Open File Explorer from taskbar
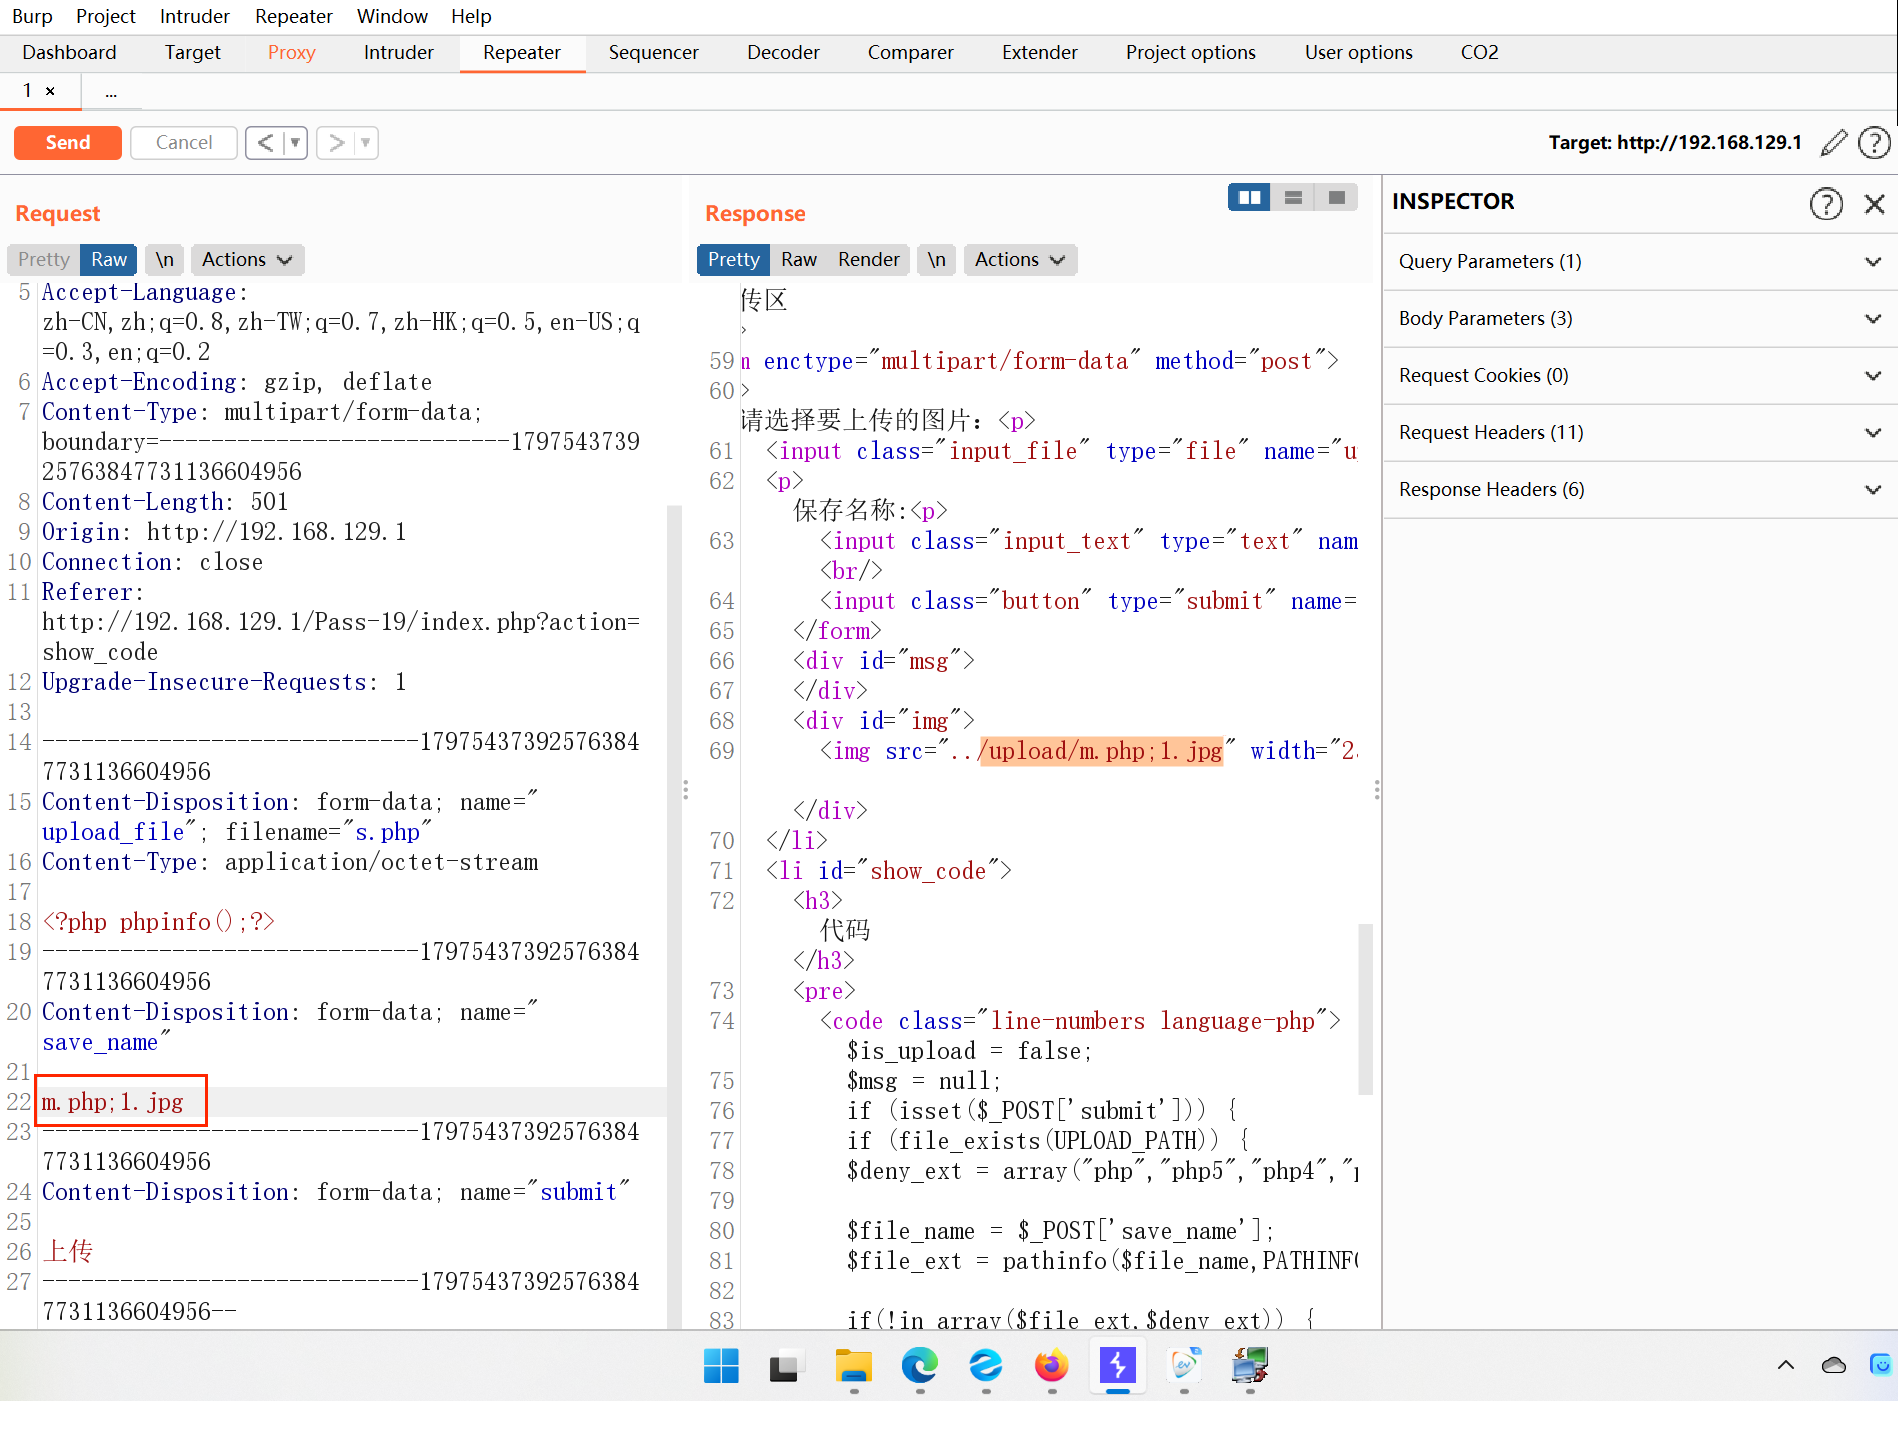 click(853, 1365)
